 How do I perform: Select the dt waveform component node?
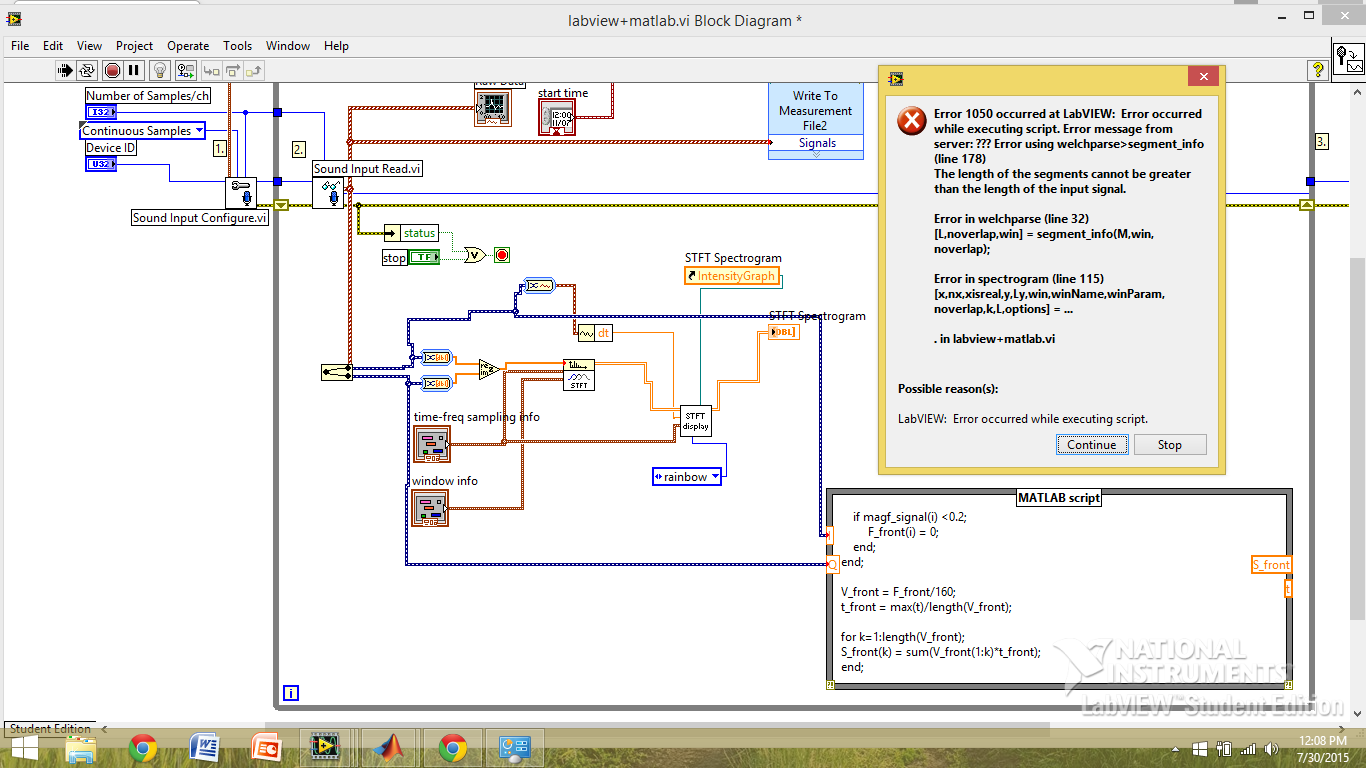click(595, 333)
